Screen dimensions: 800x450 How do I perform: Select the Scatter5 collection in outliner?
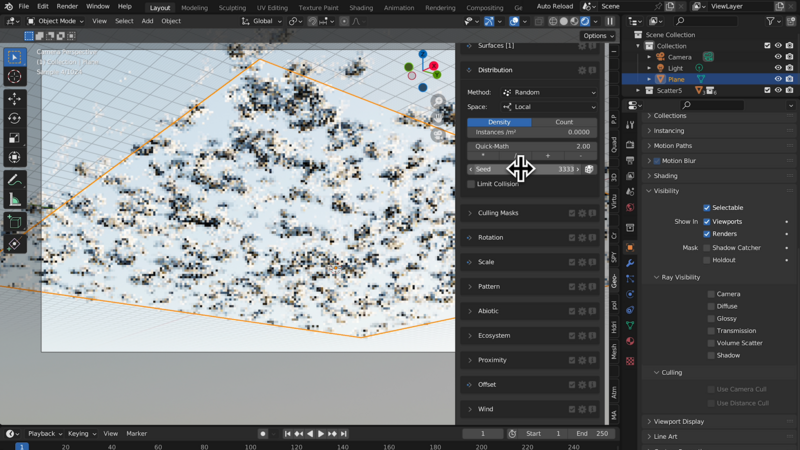coord(669,90)
